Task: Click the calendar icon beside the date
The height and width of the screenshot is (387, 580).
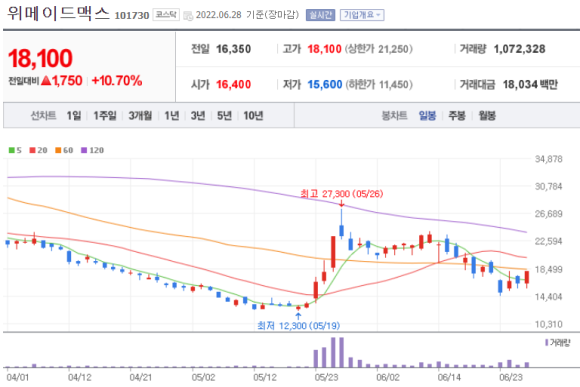Action: tap(188, 16)
